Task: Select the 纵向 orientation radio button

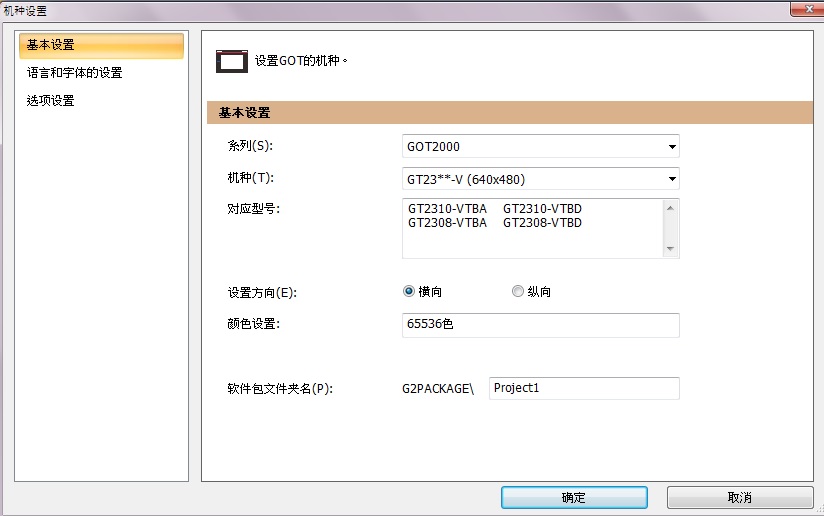Action: click(517, 292)
